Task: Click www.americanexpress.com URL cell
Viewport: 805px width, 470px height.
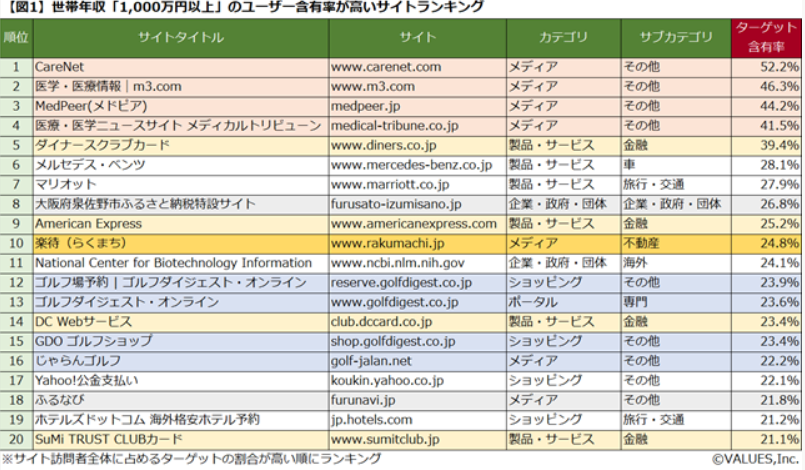Action: [x=417, y=224]
